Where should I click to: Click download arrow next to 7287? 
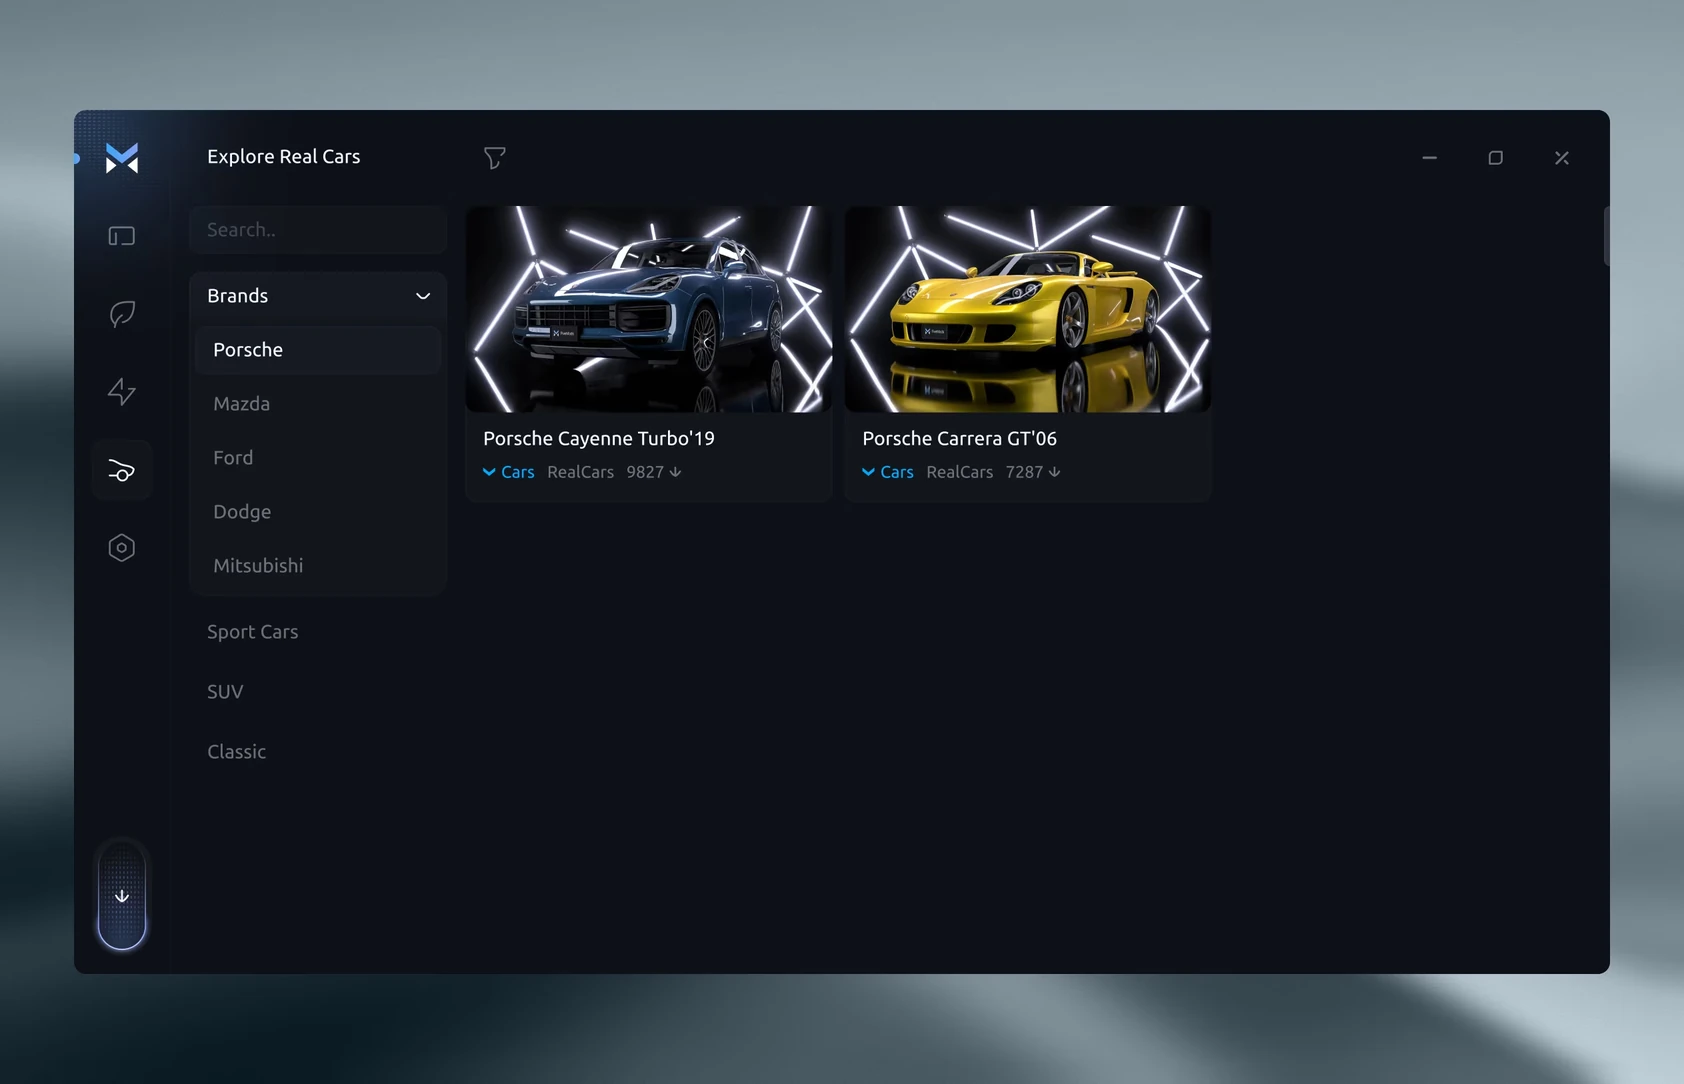[x=1055, y=472]
